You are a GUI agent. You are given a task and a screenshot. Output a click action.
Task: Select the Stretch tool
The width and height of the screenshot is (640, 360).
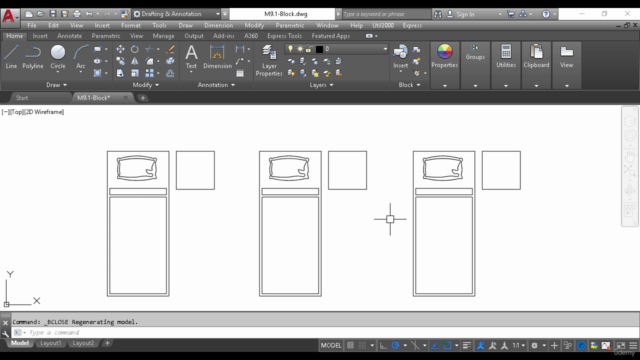[120, 73]
